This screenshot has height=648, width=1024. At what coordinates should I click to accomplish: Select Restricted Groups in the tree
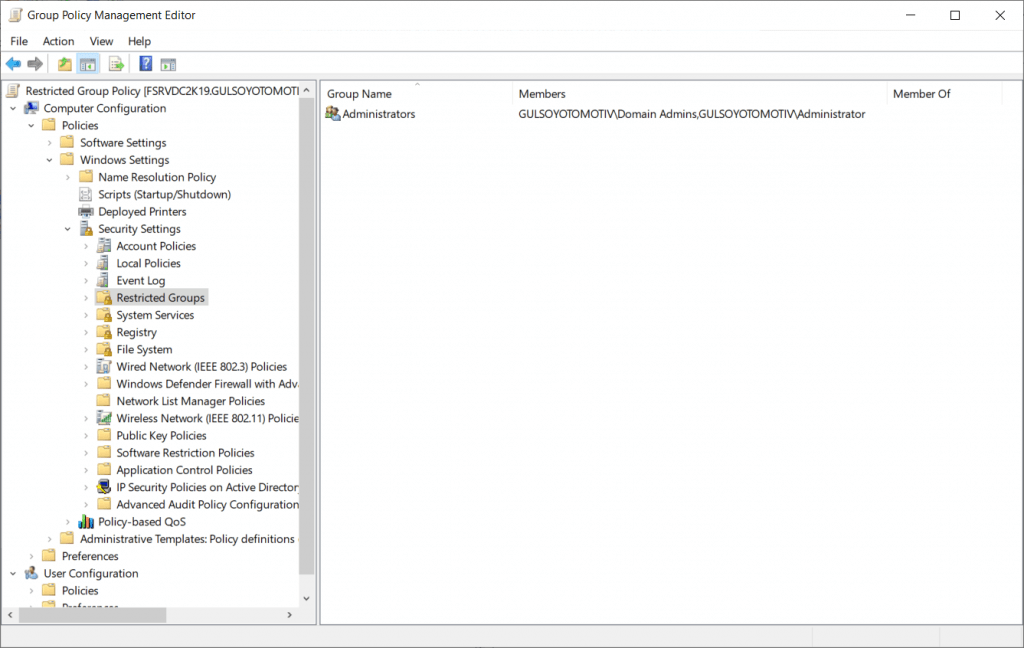coord(160,298)
